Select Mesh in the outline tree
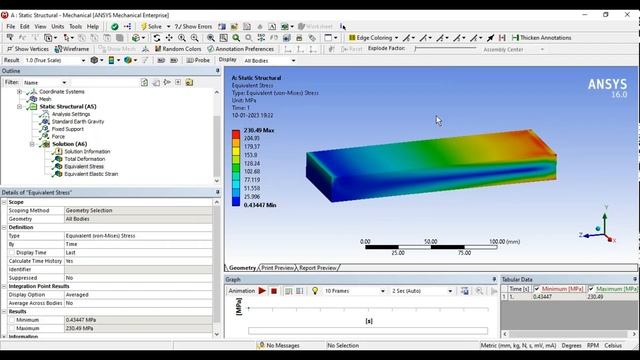The height and width of the screenshot is (360, 640). (x=45, y=99)
